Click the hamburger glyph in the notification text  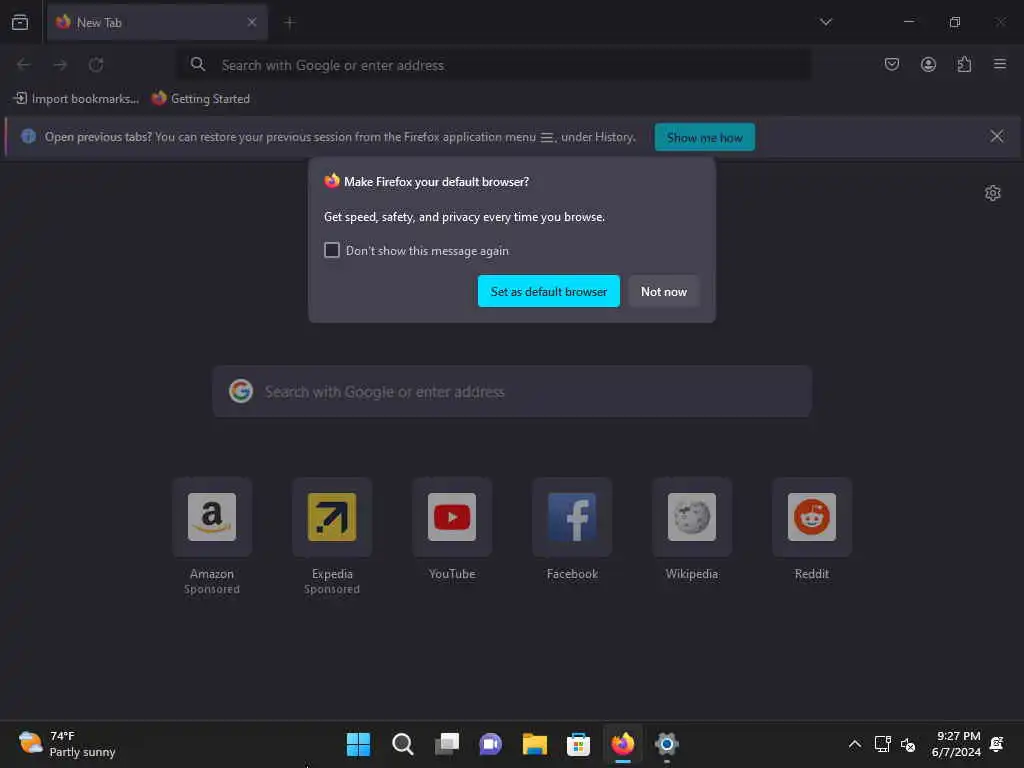coord(547,137)
